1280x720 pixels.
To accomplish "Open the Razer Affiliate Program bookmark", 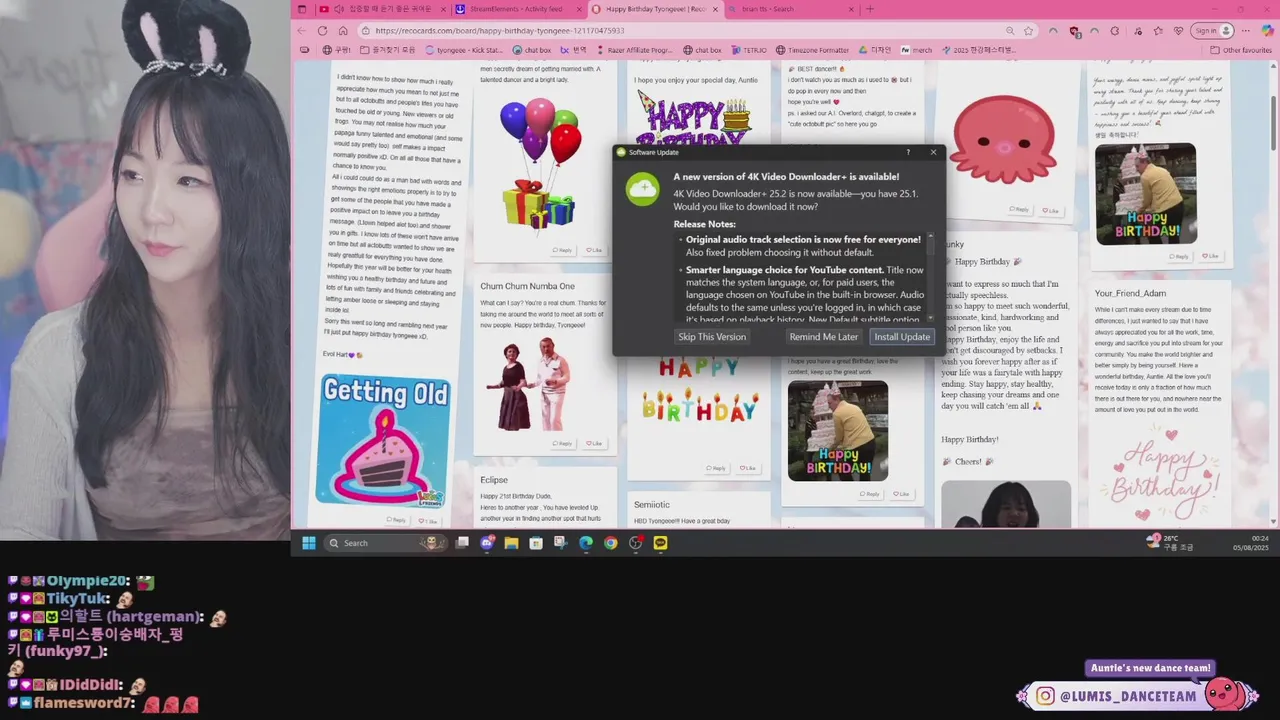I will point(632,50).
